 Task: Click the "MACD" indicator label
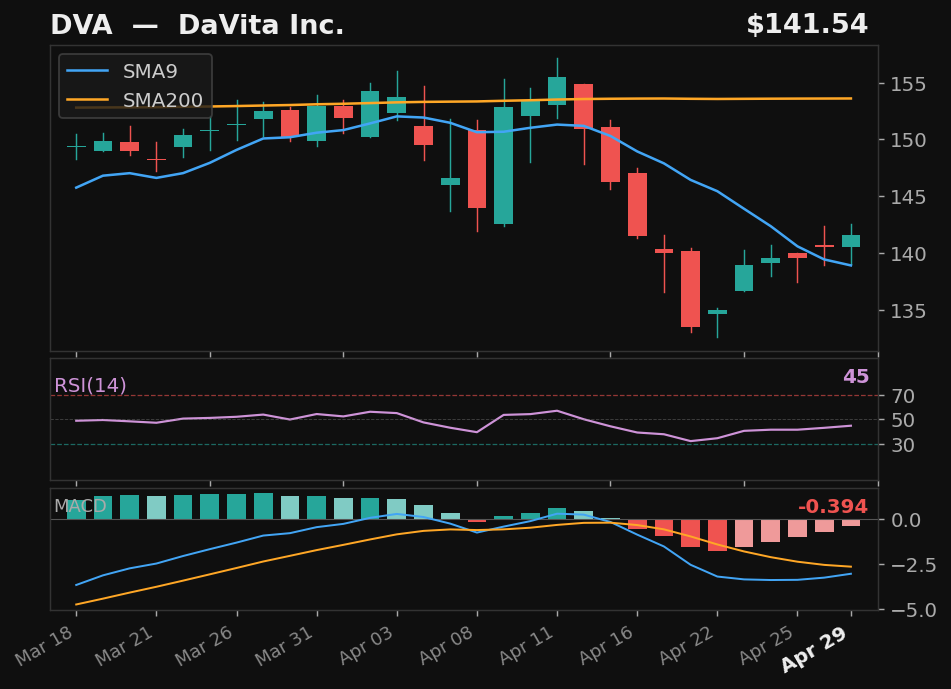80,506
